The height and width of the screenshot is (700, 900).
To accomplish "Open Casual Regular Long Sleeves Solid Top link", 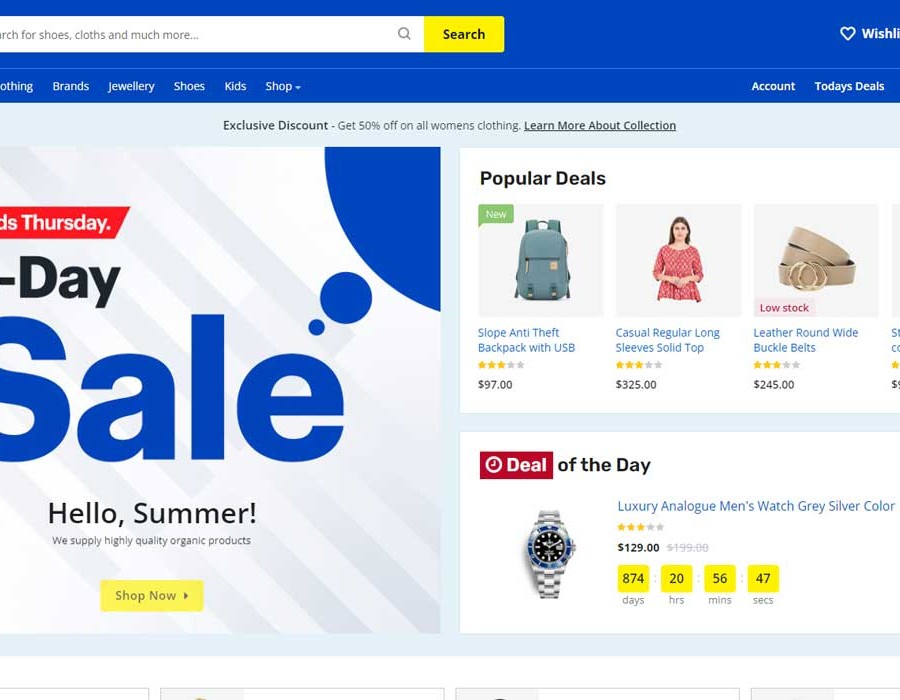I will click(667, 340).
